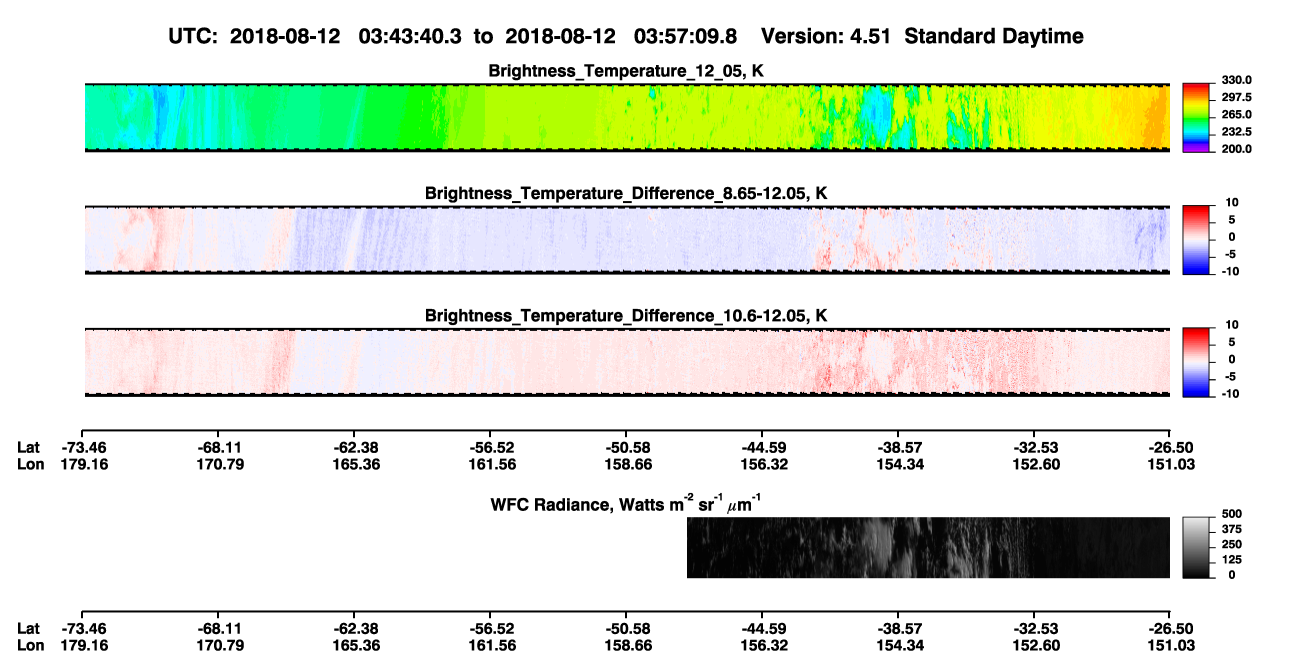Screen dimensions: 1300x667
Task: Click the grayscale WFC Radiance colorbar
Action: 1196,548
